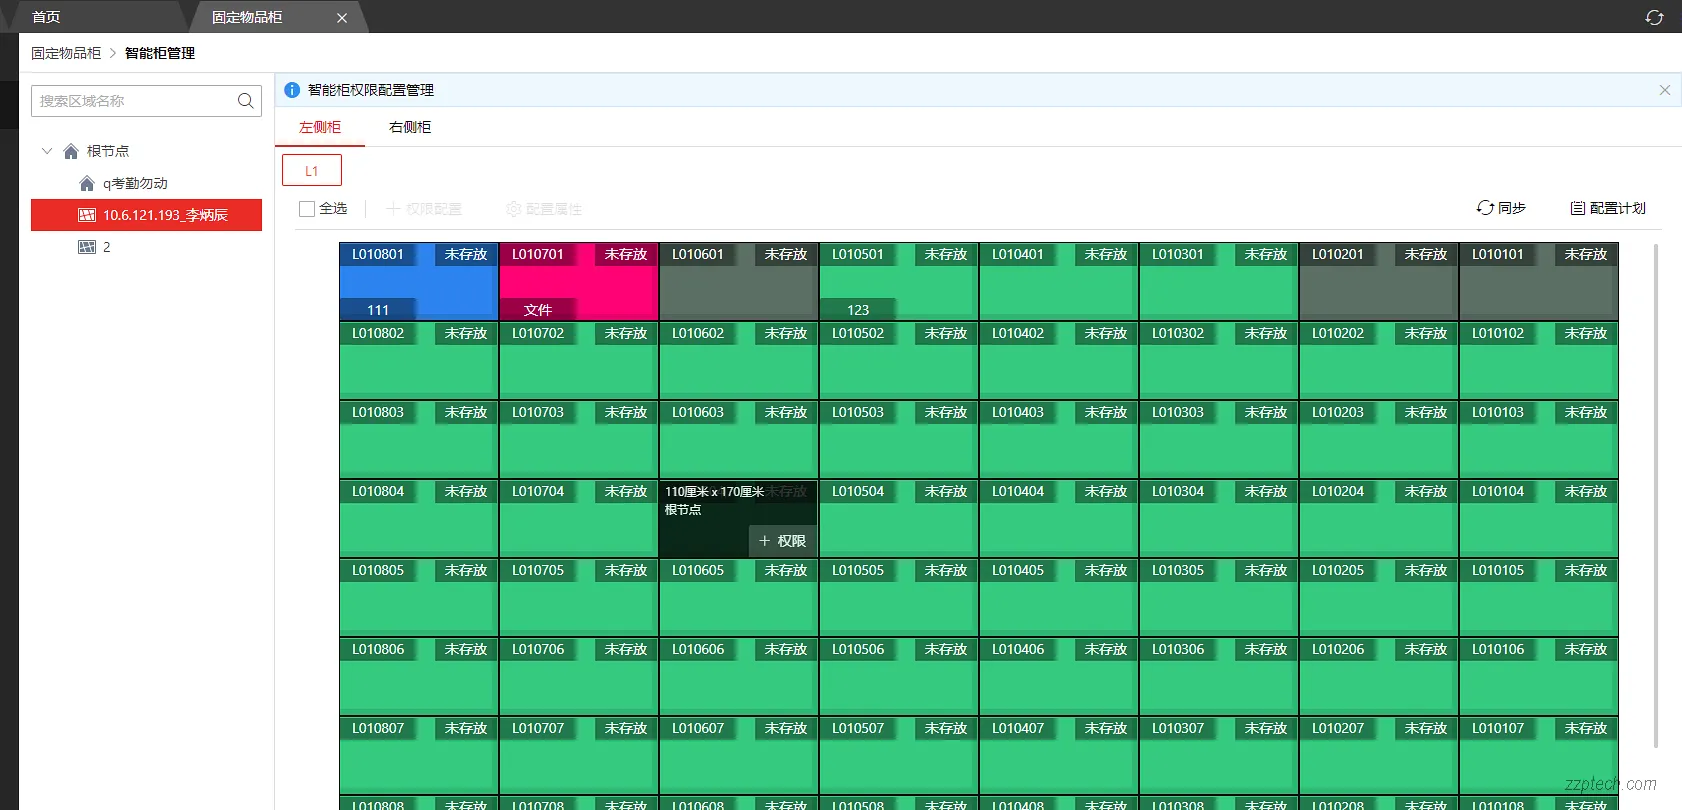Click the q考勤勿动 home icon
This screenshot has height=810, width=1682.
pos(87,184)
